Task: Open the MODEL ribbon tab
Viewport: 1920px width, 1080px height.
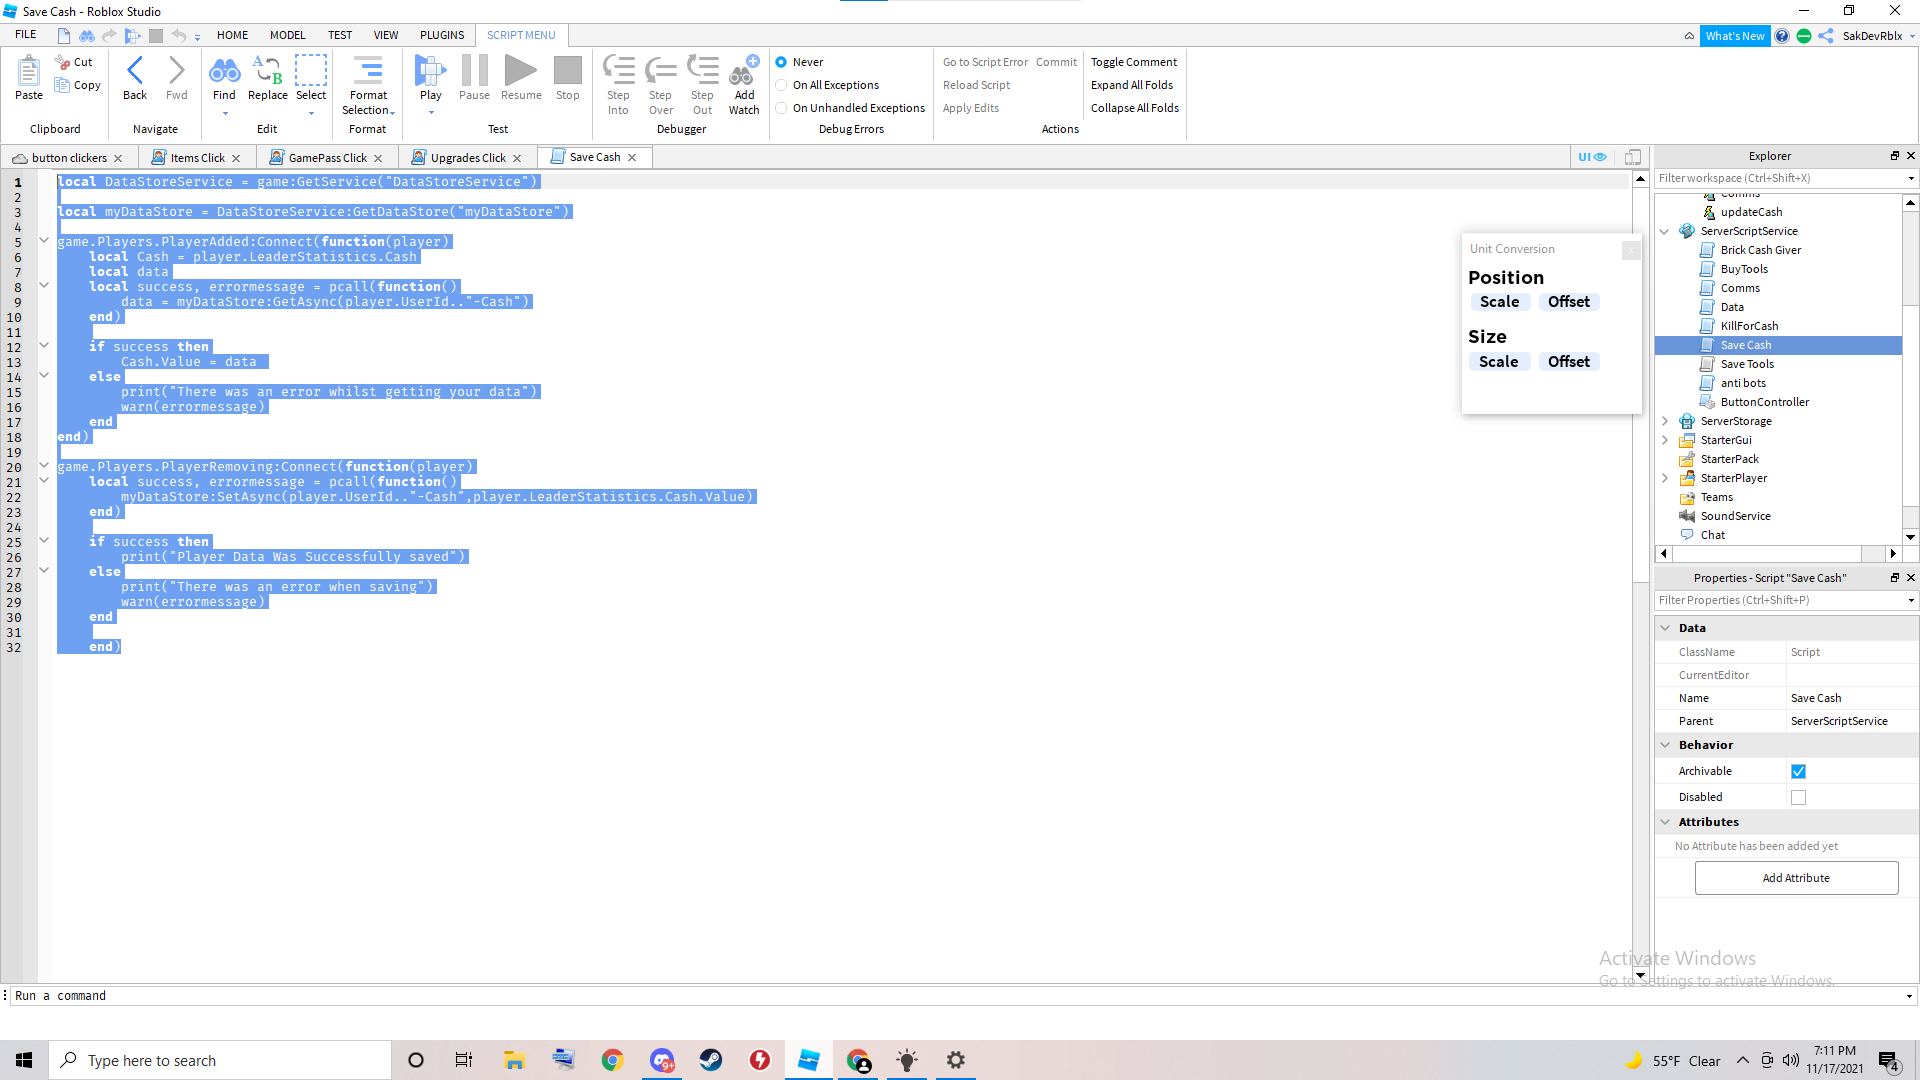Action: coord(287,35)
